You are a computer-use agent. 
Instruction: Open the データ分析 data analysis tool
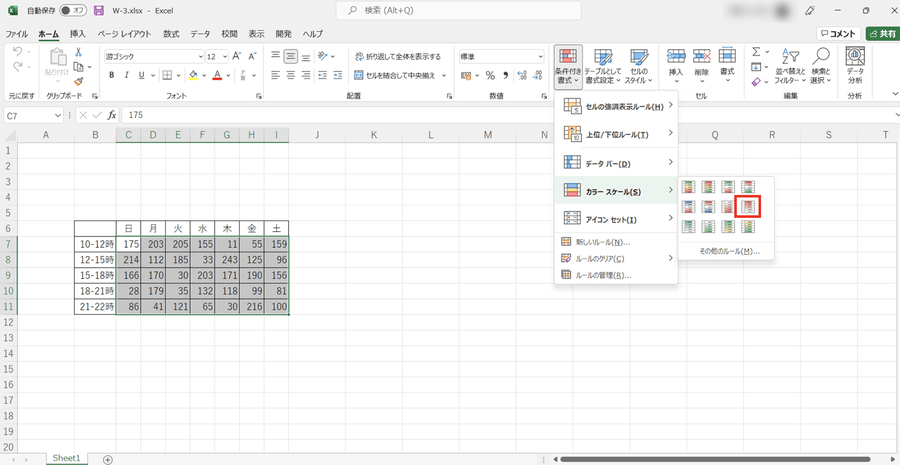click(855, 68)
